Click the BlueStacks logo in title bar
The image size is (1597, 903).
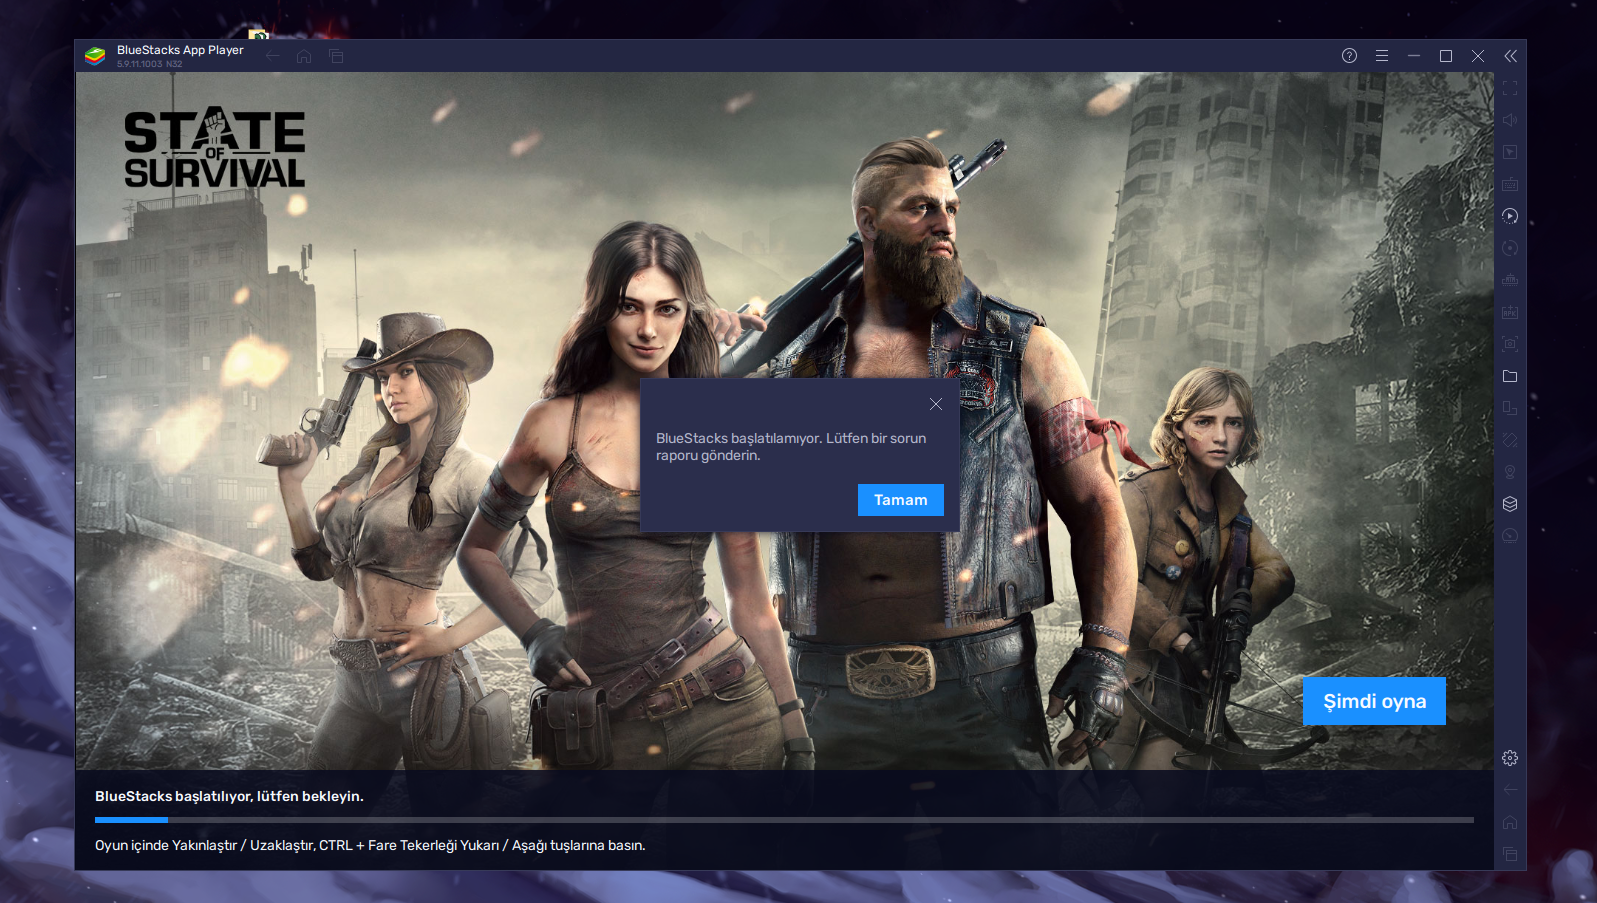pyautogui.click(x=95, y=56)
